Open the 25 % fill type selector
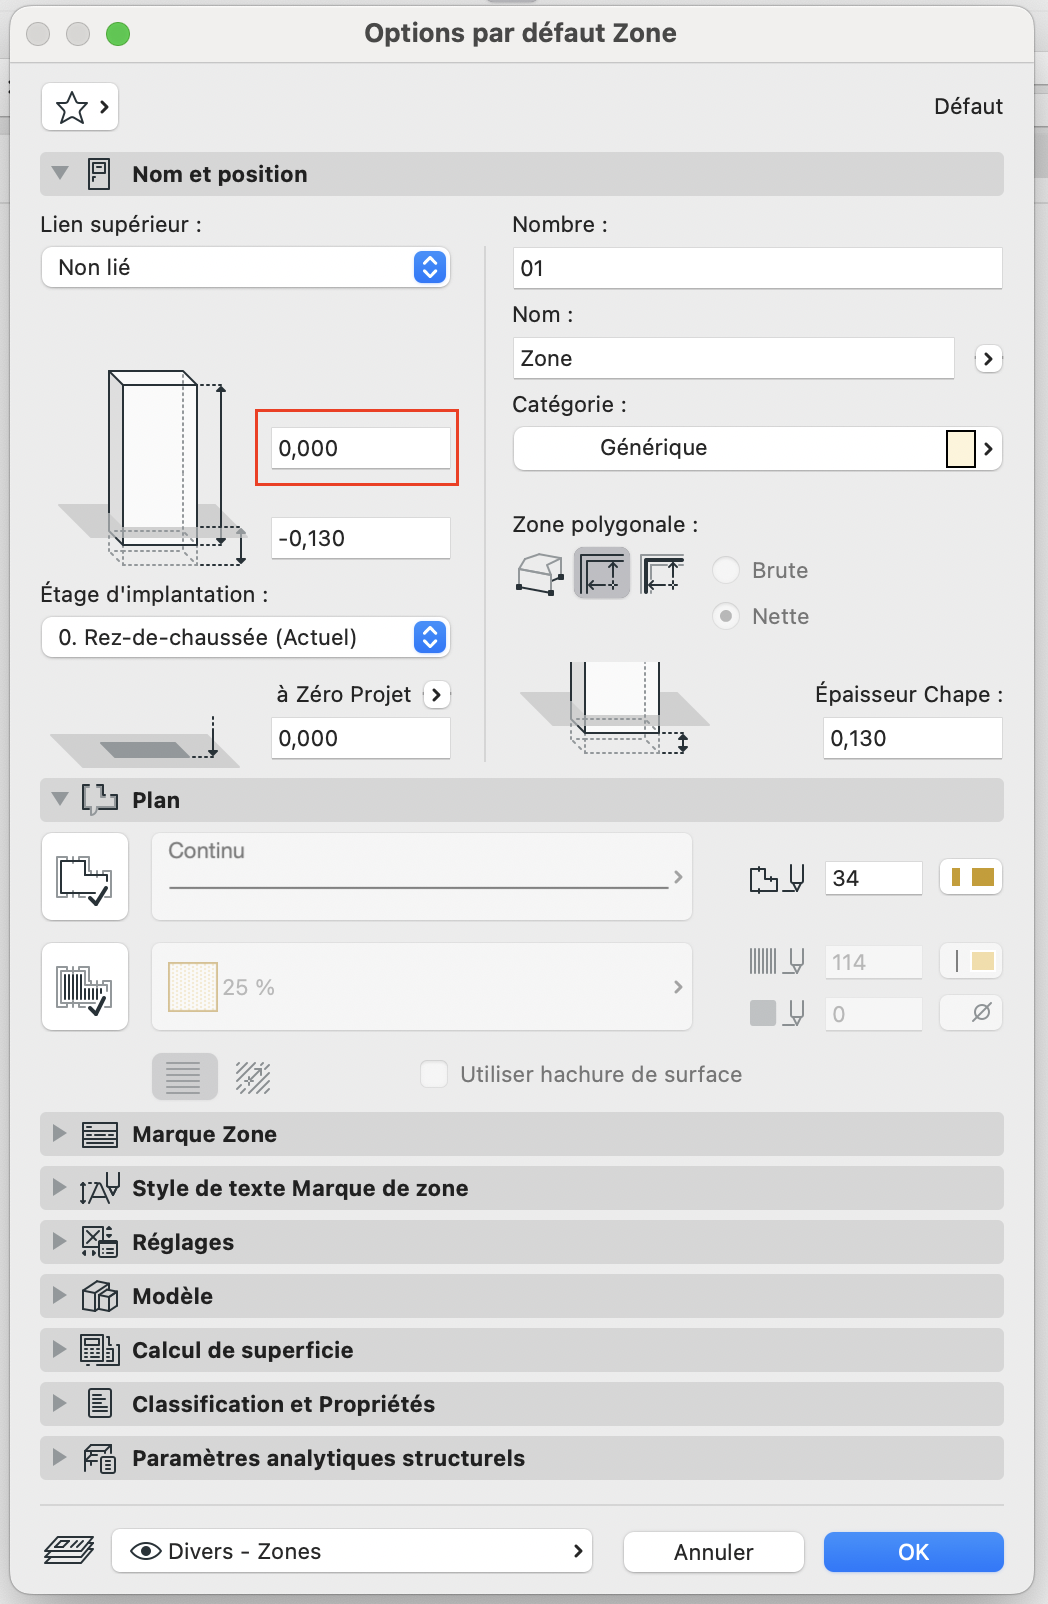Image resolution: width=1048 pixels, height=1604 pixels. [422, 987]
